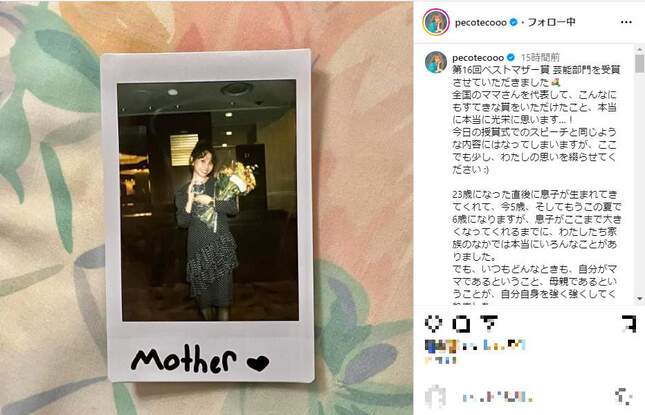The height and width of the screenshot is (415, 645).
Task: Click the Mother polaroid photo
Action: [x=208, y=216]
